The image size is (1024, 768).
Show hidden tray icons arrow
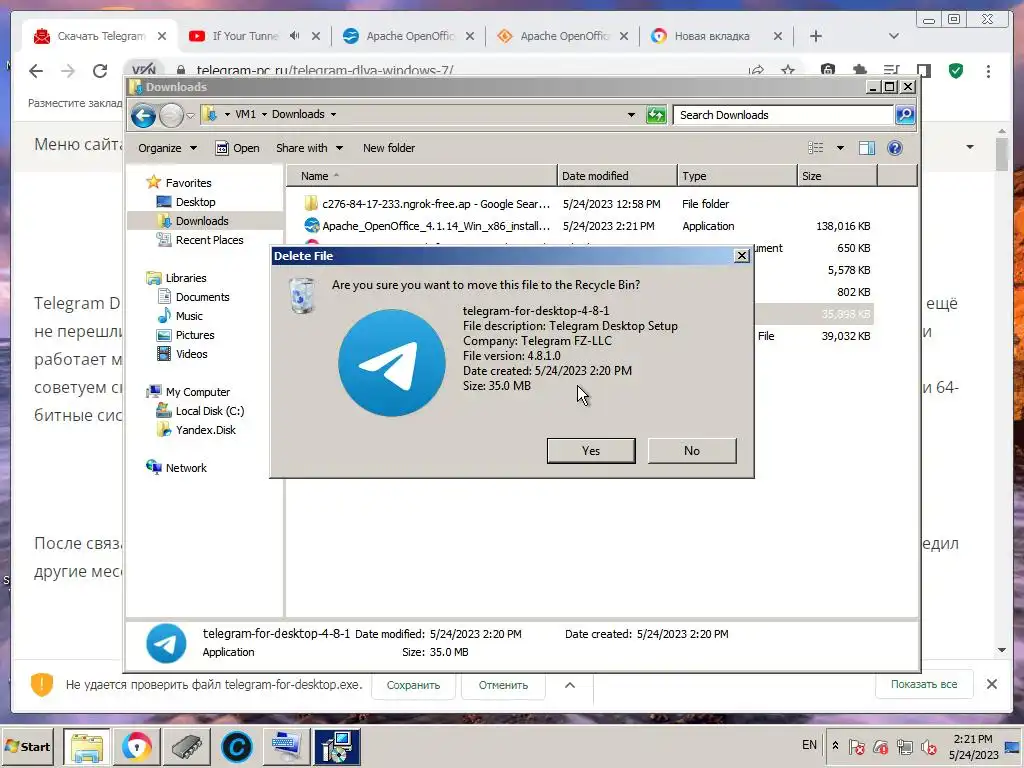click(x=835, y=746)
